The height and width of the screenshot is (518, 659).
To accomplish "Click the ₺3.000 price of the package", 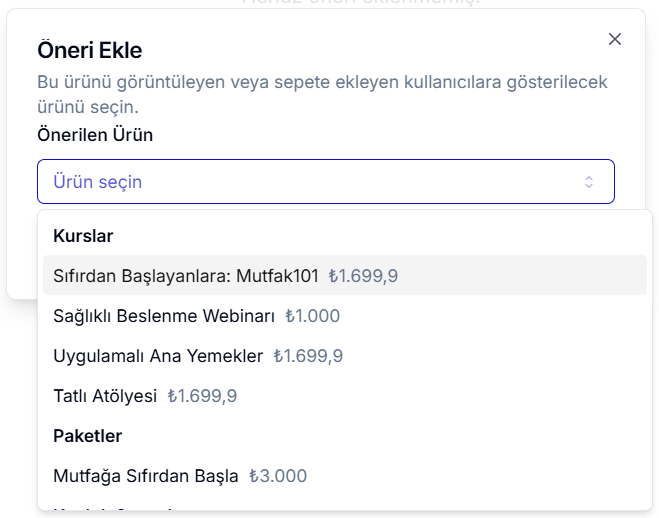I will point(278,476).
